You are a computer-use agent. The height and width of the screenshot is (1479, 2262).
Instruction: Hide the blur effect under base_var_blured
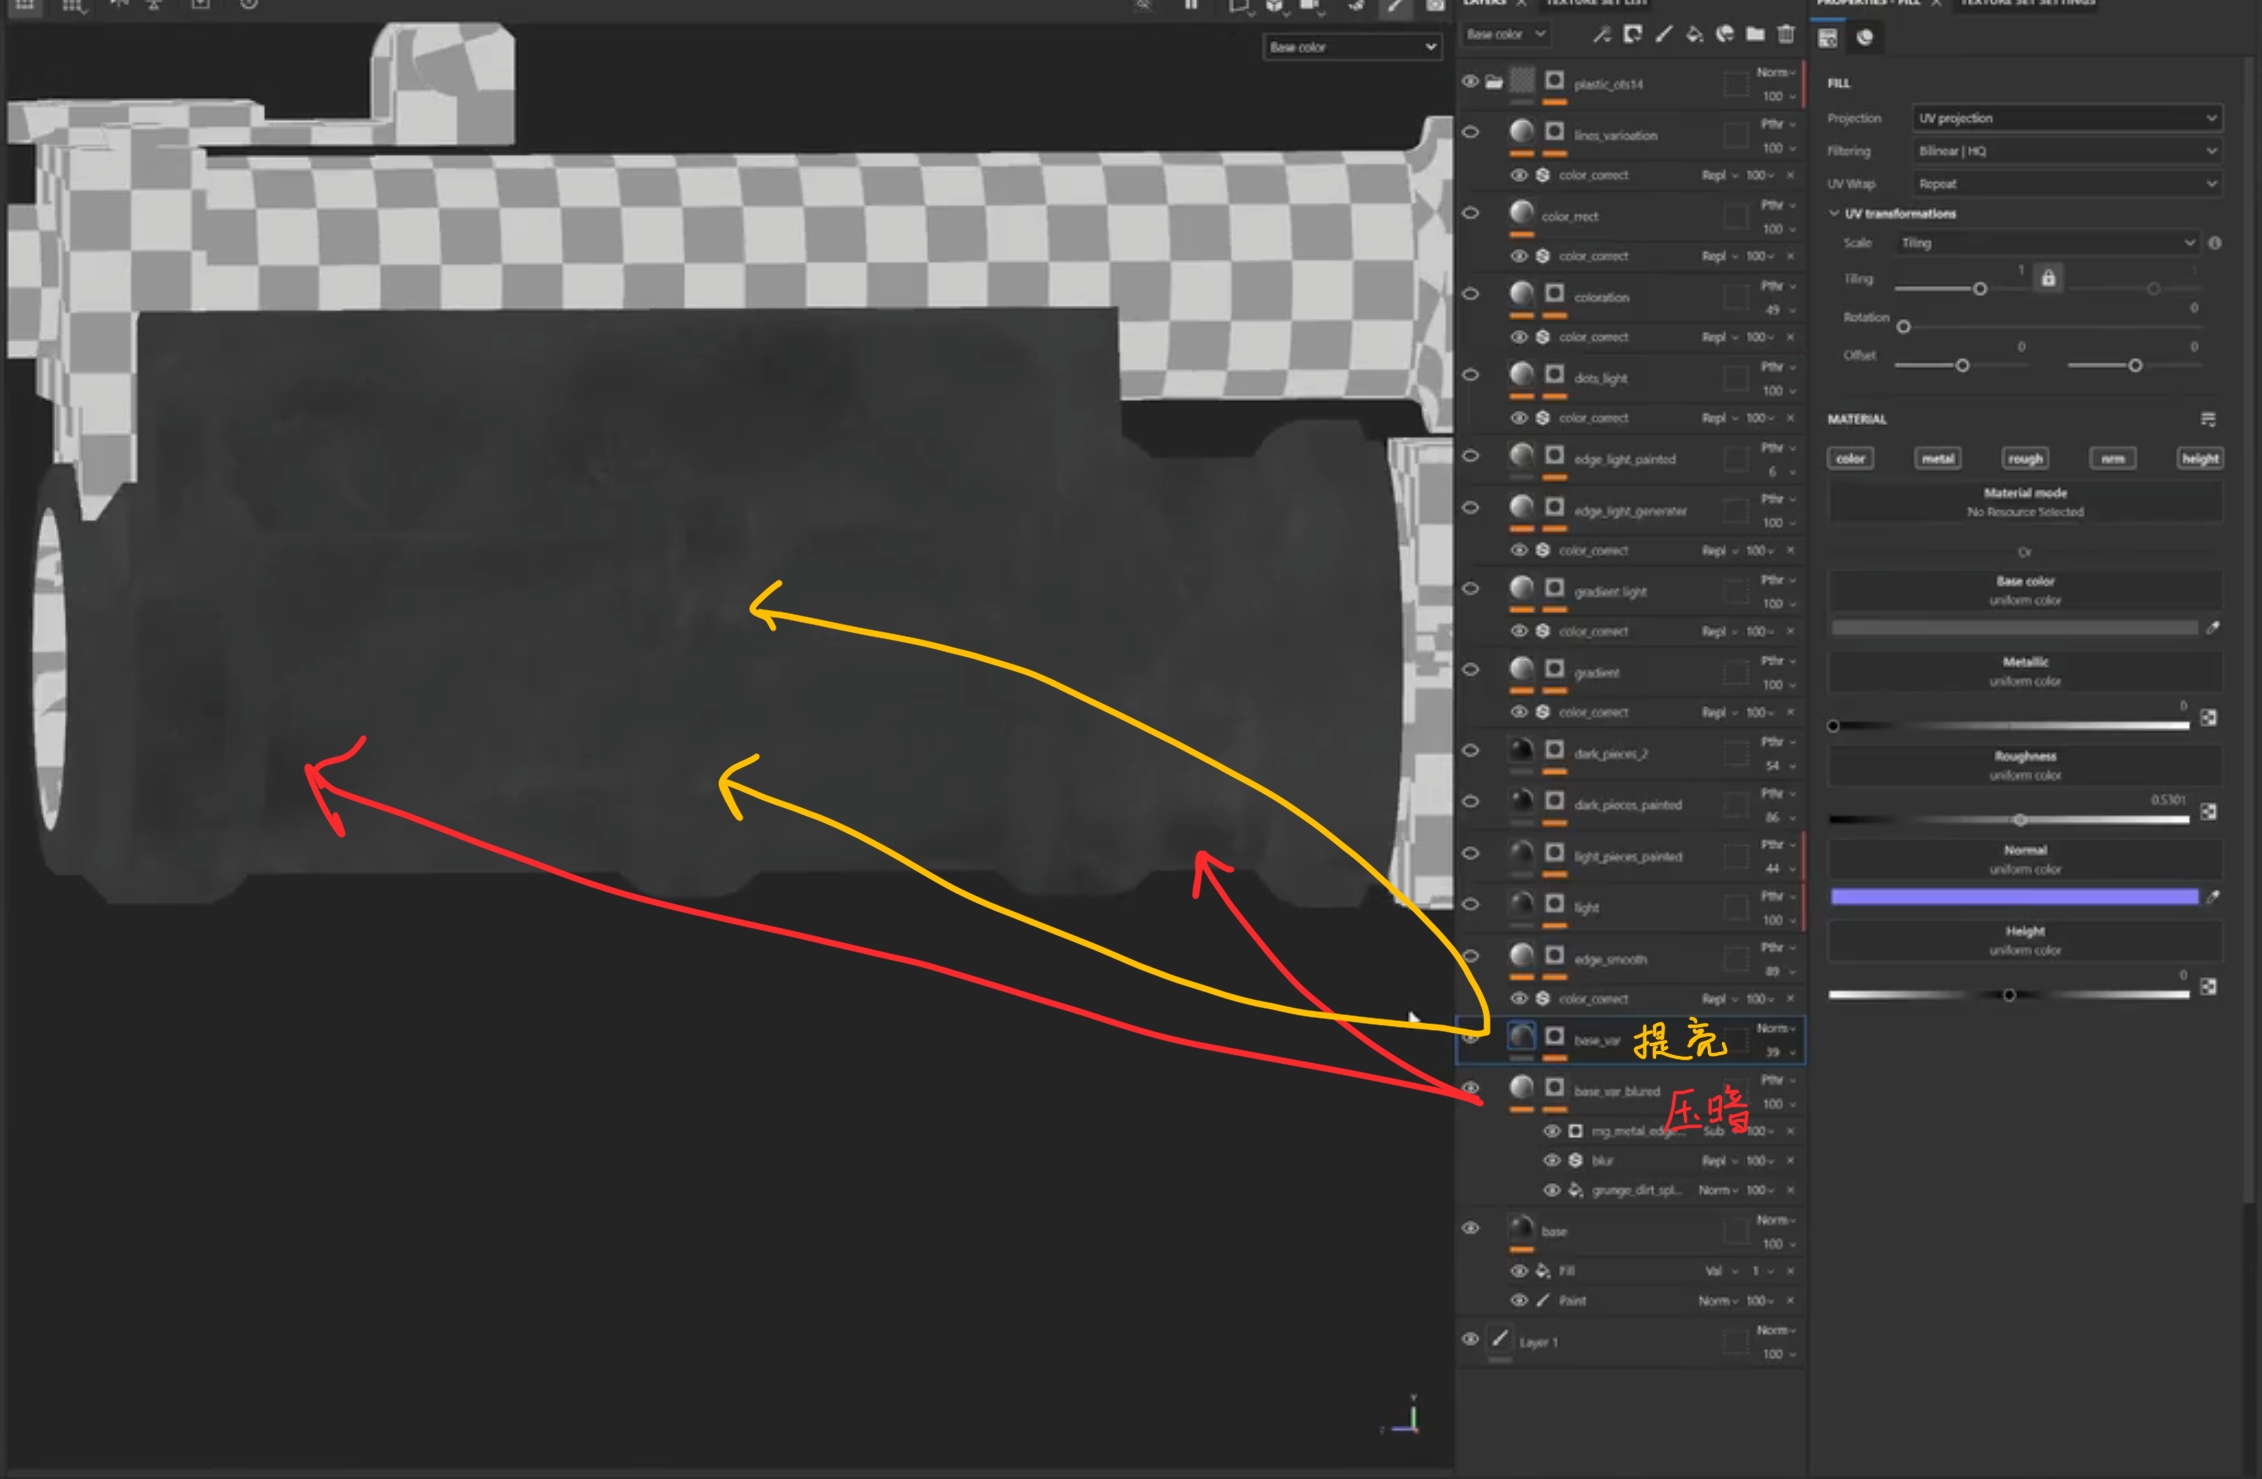coord(1552,1160)
